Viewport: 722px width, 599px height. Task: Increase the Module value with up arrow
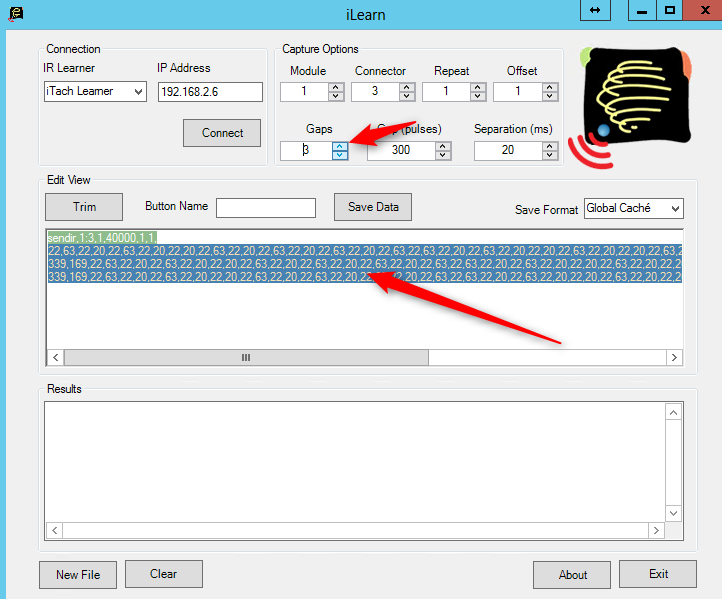click(336, 87)
